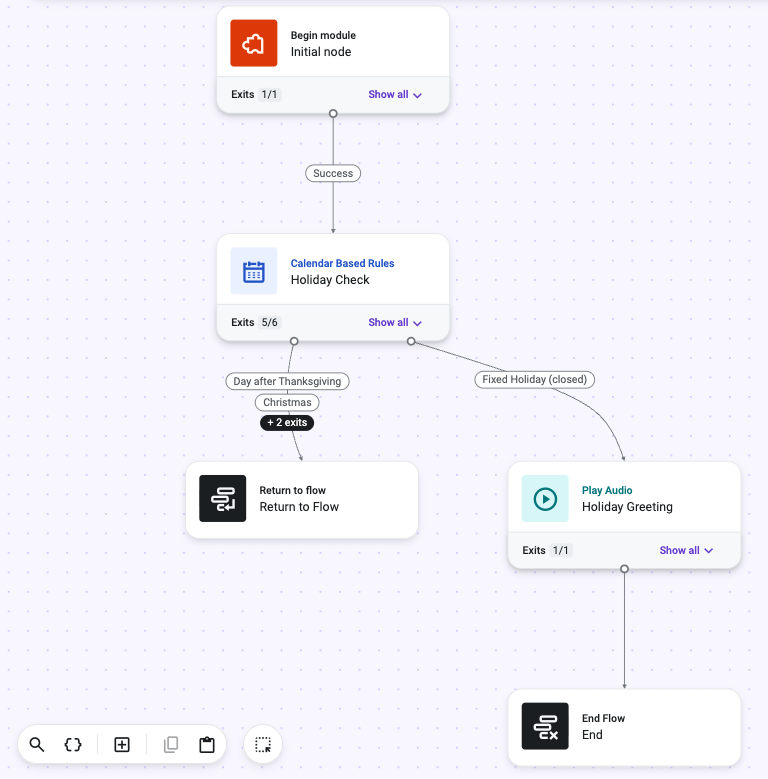Open the curly braces variables icon
Viewport: 768px width, 779px height.
click(x=73, y=745)
